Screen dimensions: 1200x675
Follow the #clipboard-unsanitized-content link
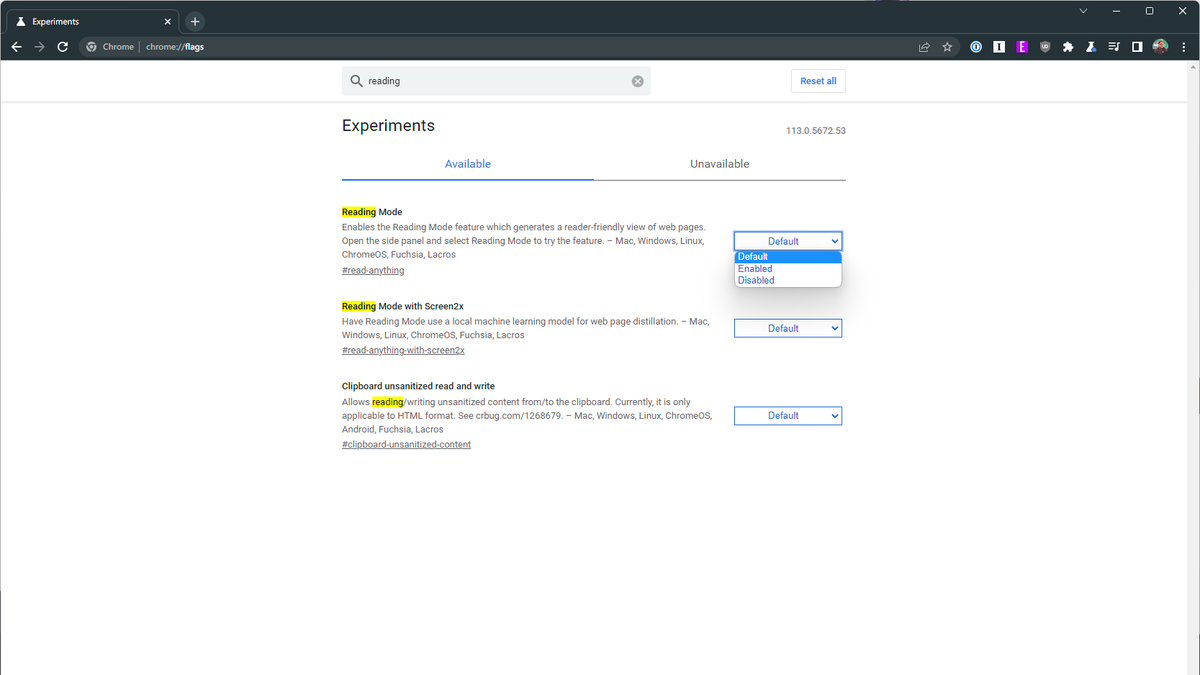(x=406, y=444)
